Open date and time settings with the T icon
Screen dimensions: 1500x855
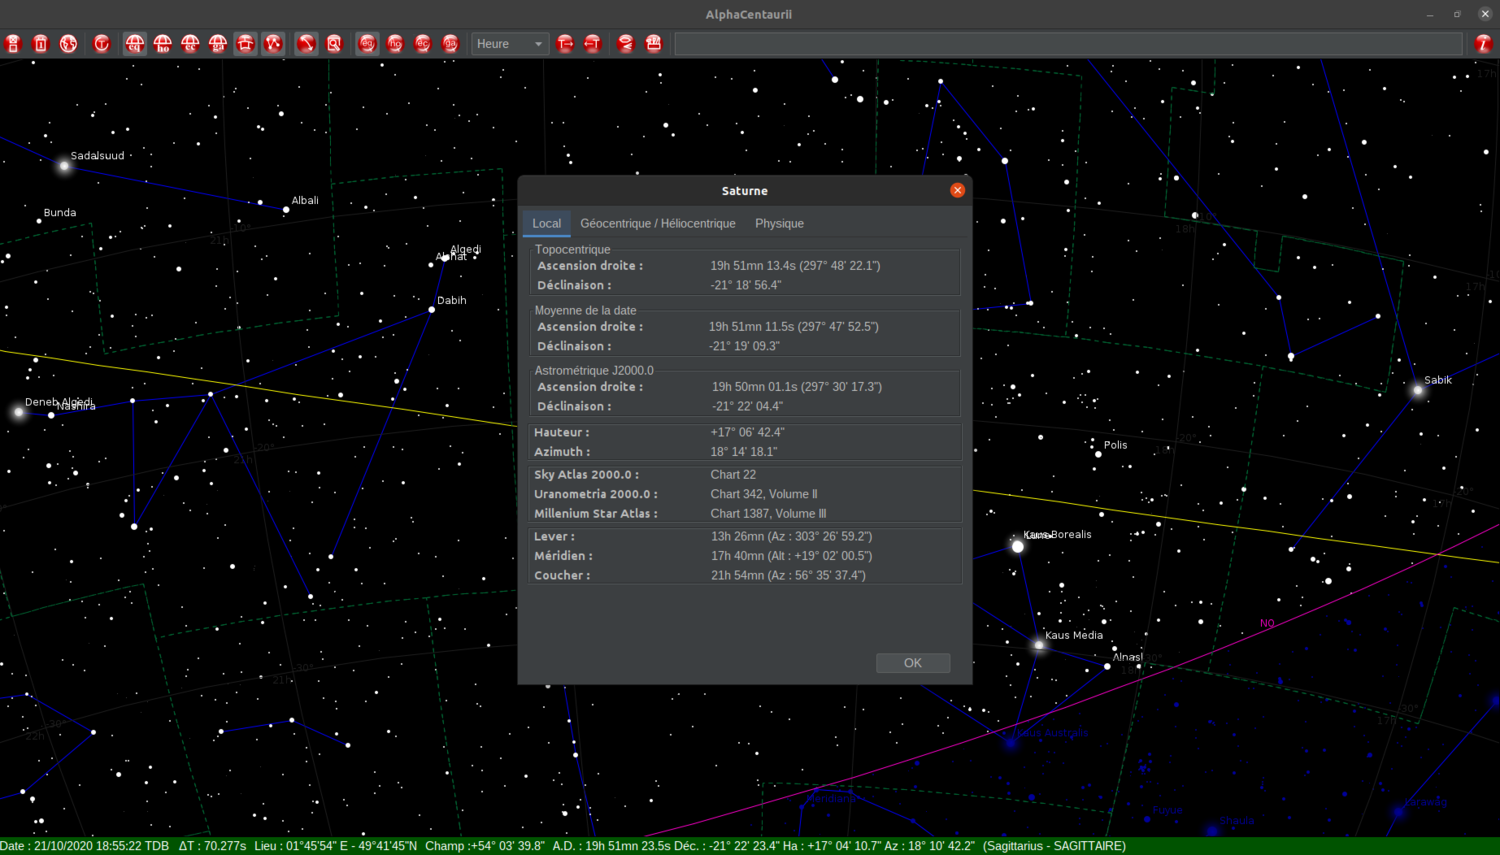point(102,43)
